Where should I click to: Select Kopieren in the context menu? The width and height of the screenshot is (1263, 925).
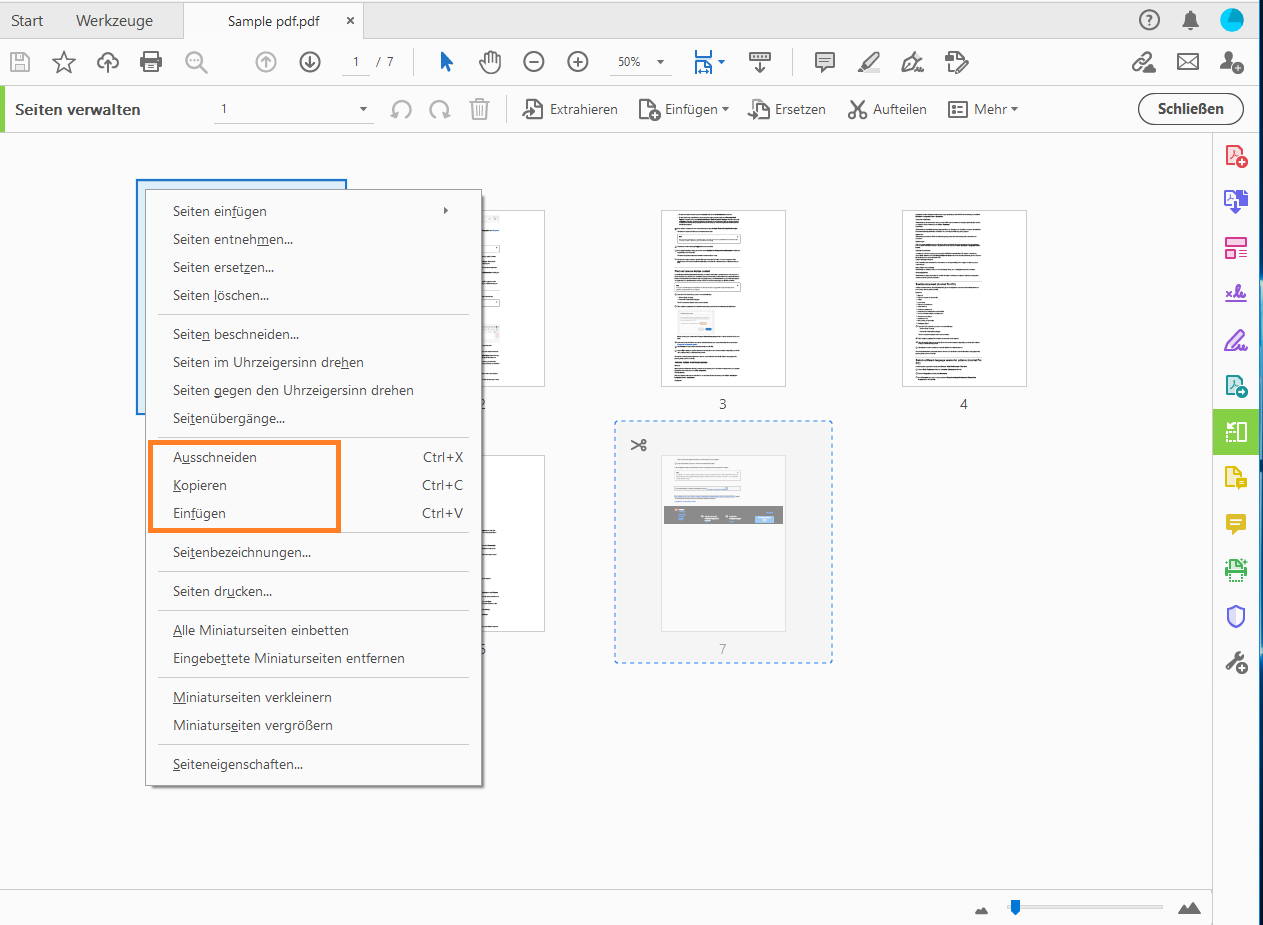pyautogui.click(x=200, y=485)
